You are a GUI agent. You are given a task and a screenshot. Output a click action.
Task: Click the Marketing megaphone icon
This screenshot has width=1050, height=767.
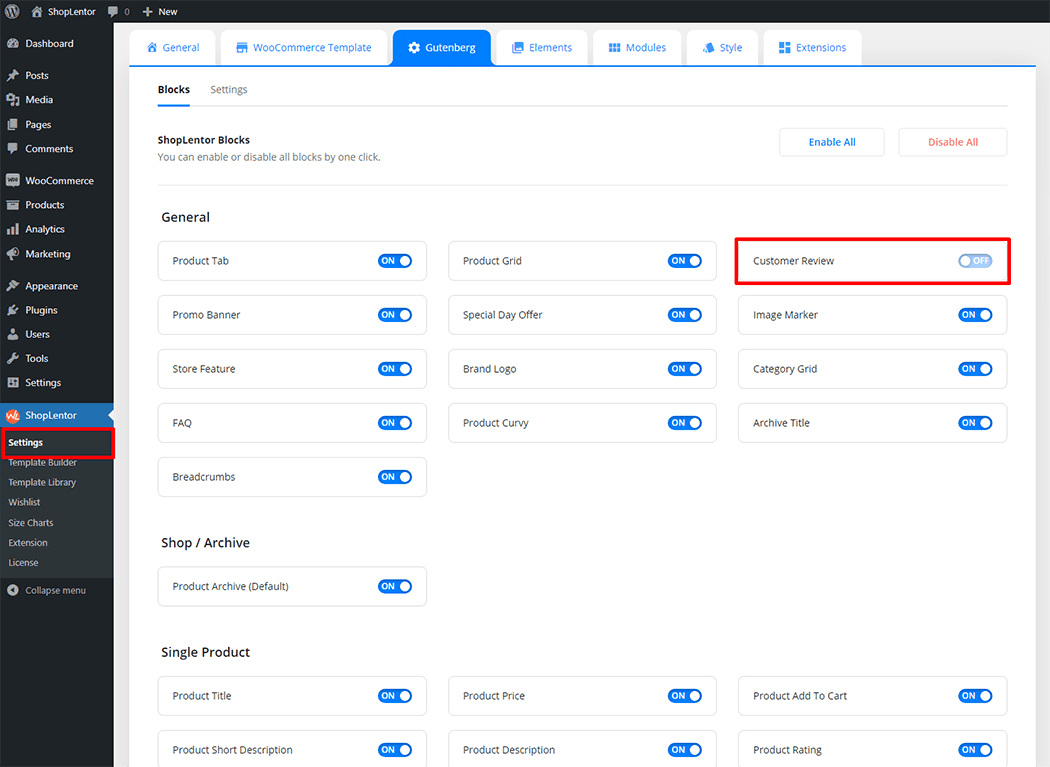tap(13, 254)
